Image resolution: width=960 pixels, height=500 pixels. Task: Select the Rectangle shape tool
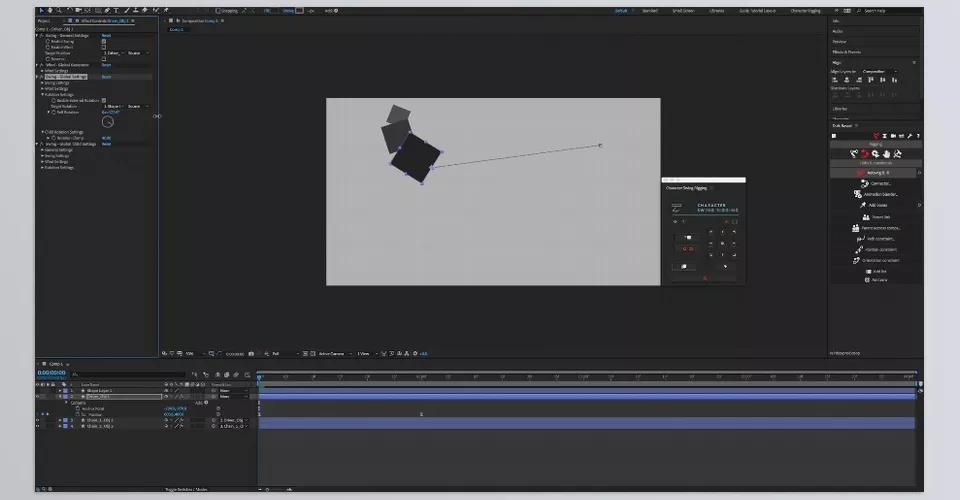[98, 10]
